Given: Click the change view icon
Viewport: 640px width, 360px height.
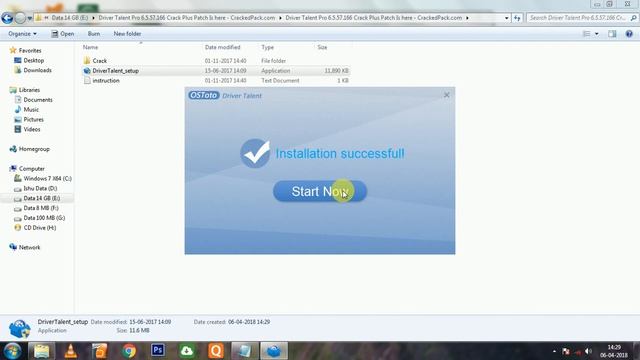Looking at the screenshot, I should click(586, 34).
